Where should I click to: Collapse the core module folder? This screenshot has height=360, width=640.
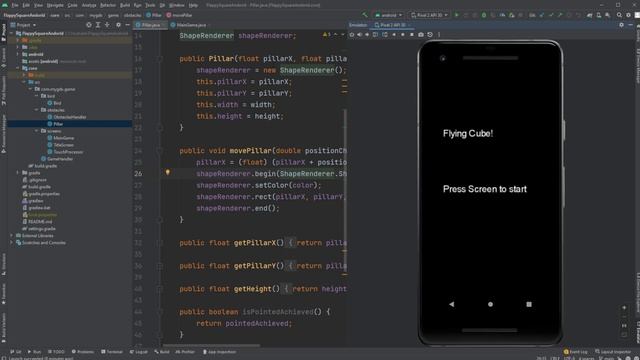click(18, 68)
